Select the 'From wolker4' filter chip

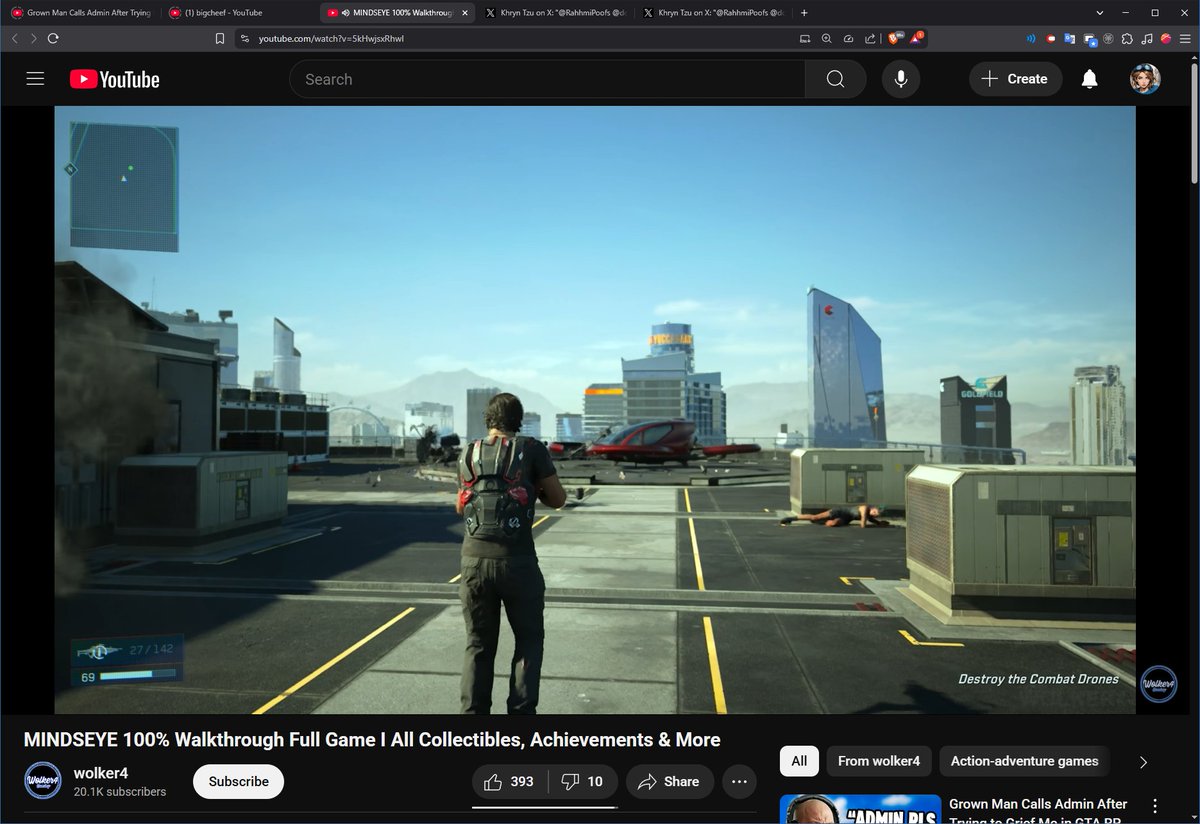coord(879,761)
